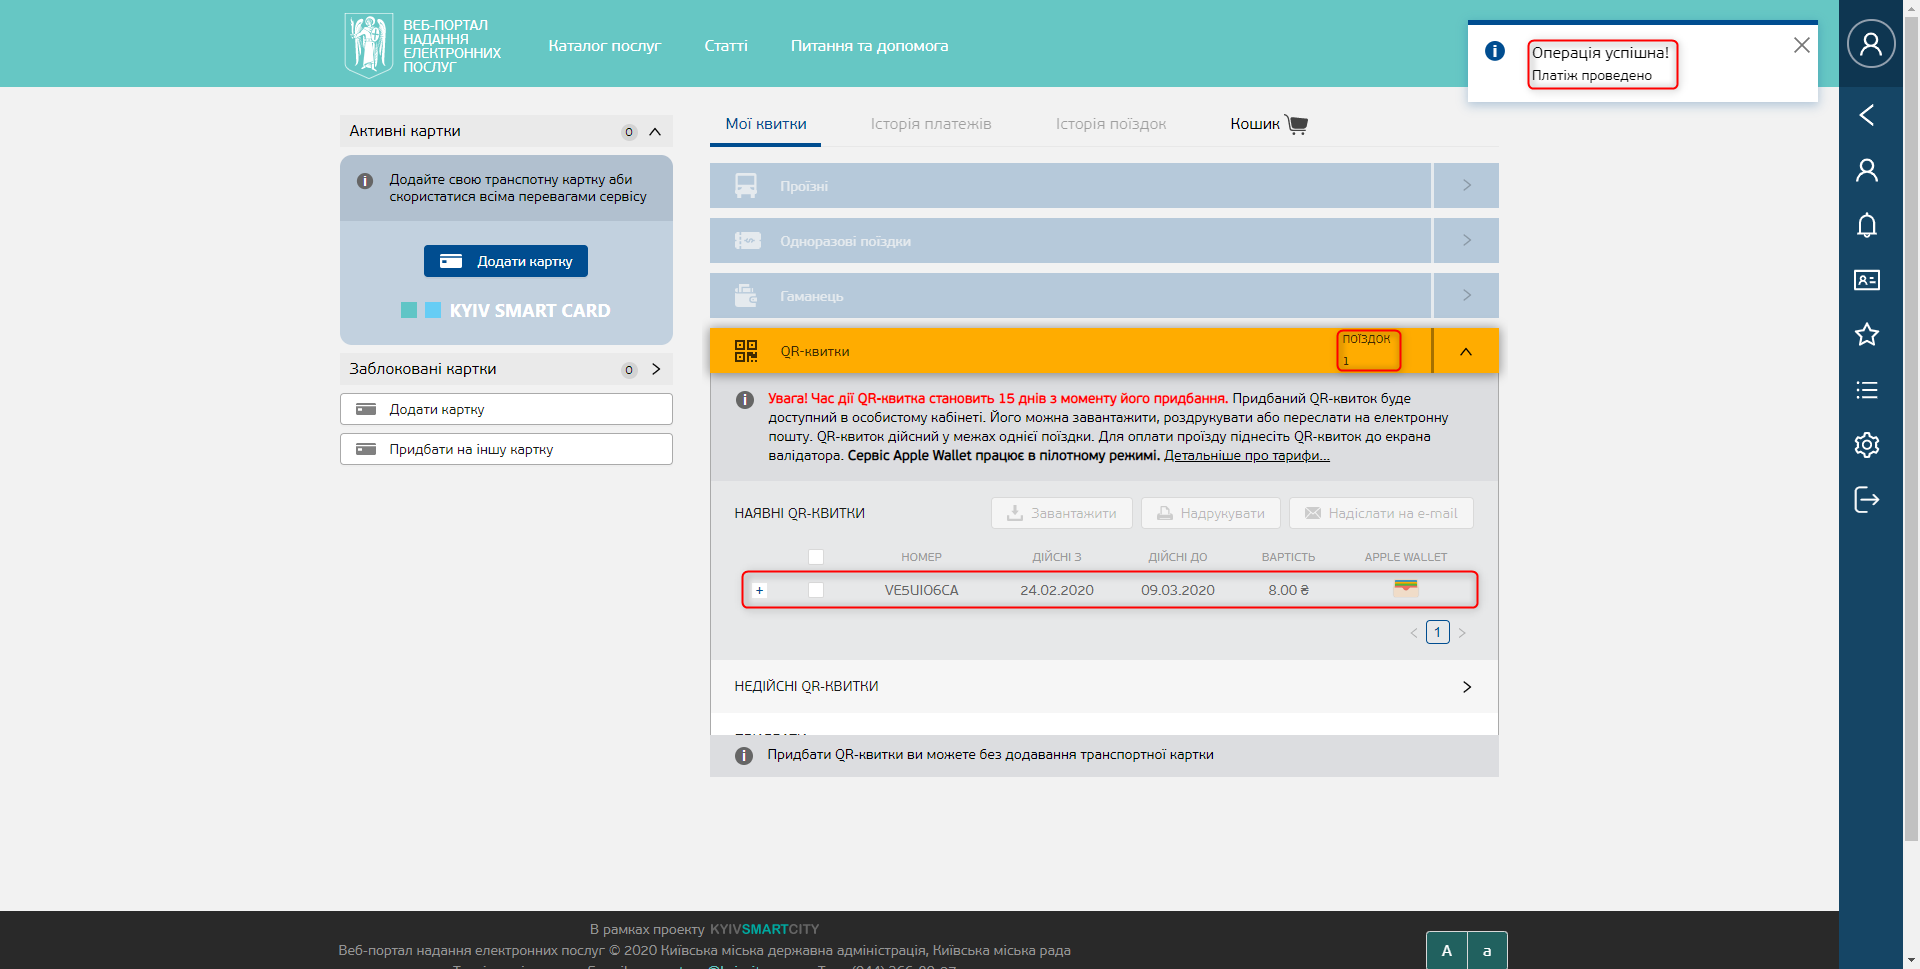Click the list icon in right sidebar
This screenshot has width=1920, height=969.
pos(1866,390)
